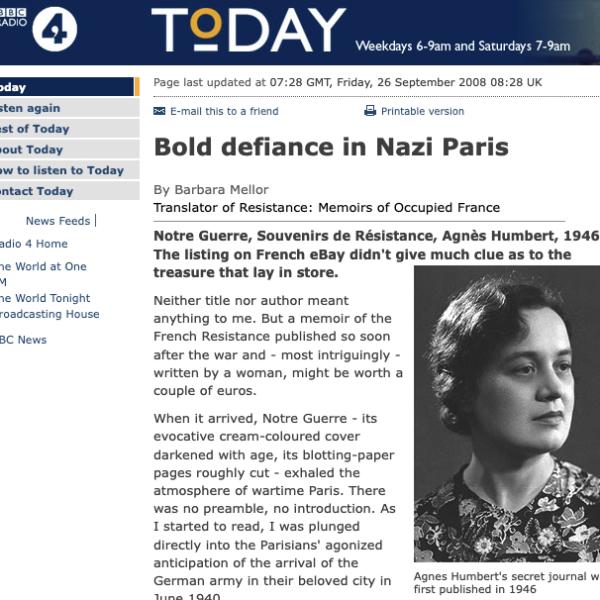
Task: Open How to listen to Today
Action: tap(70, 170)
